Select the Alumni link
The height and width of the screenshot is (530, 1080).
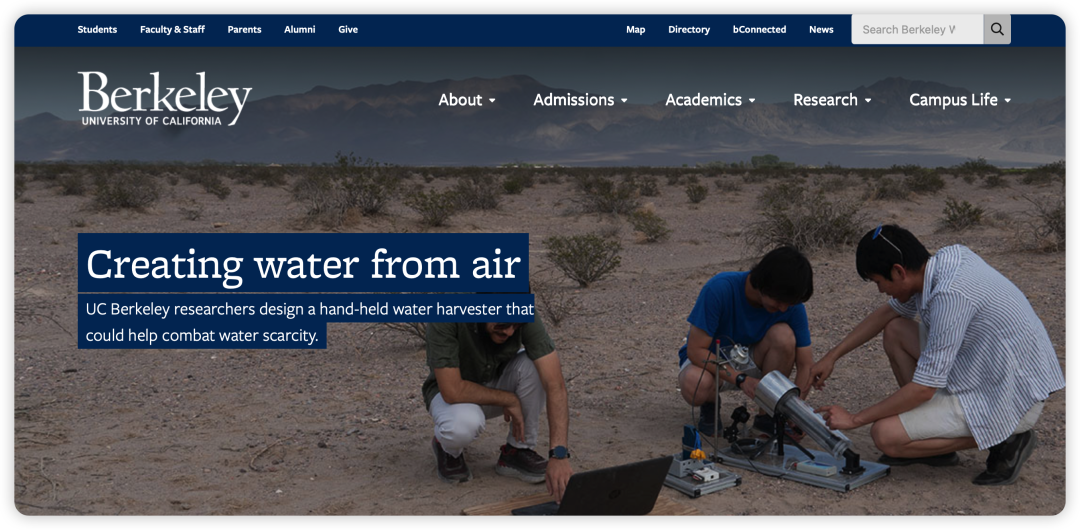[x=300, y=30]
